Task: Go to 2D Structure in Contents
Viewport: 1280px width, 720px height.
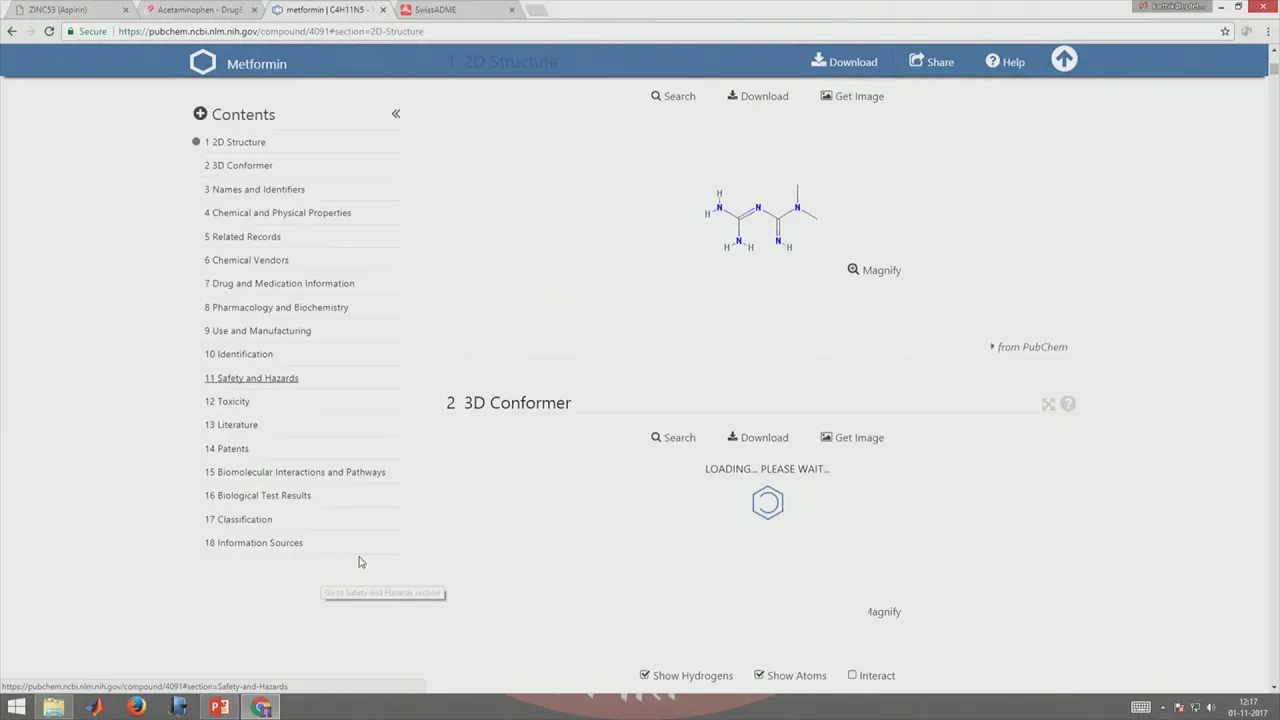Action: (x=235, y=142)
